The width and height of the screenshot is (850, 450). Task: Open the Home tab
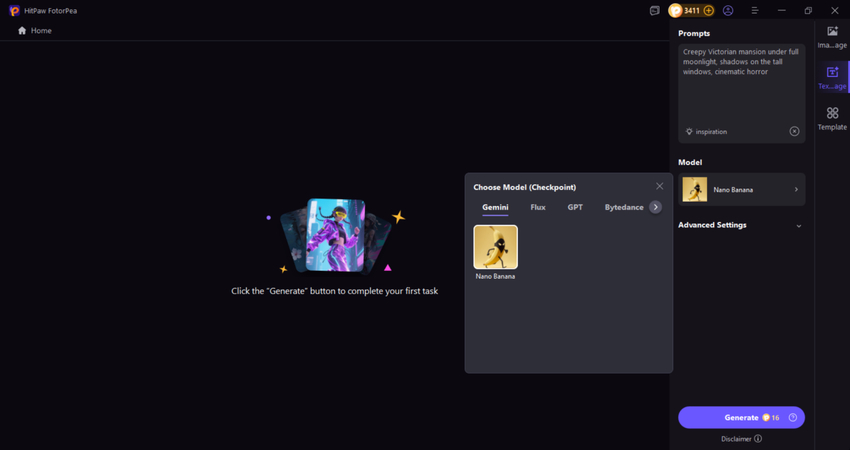click(35, 30)
